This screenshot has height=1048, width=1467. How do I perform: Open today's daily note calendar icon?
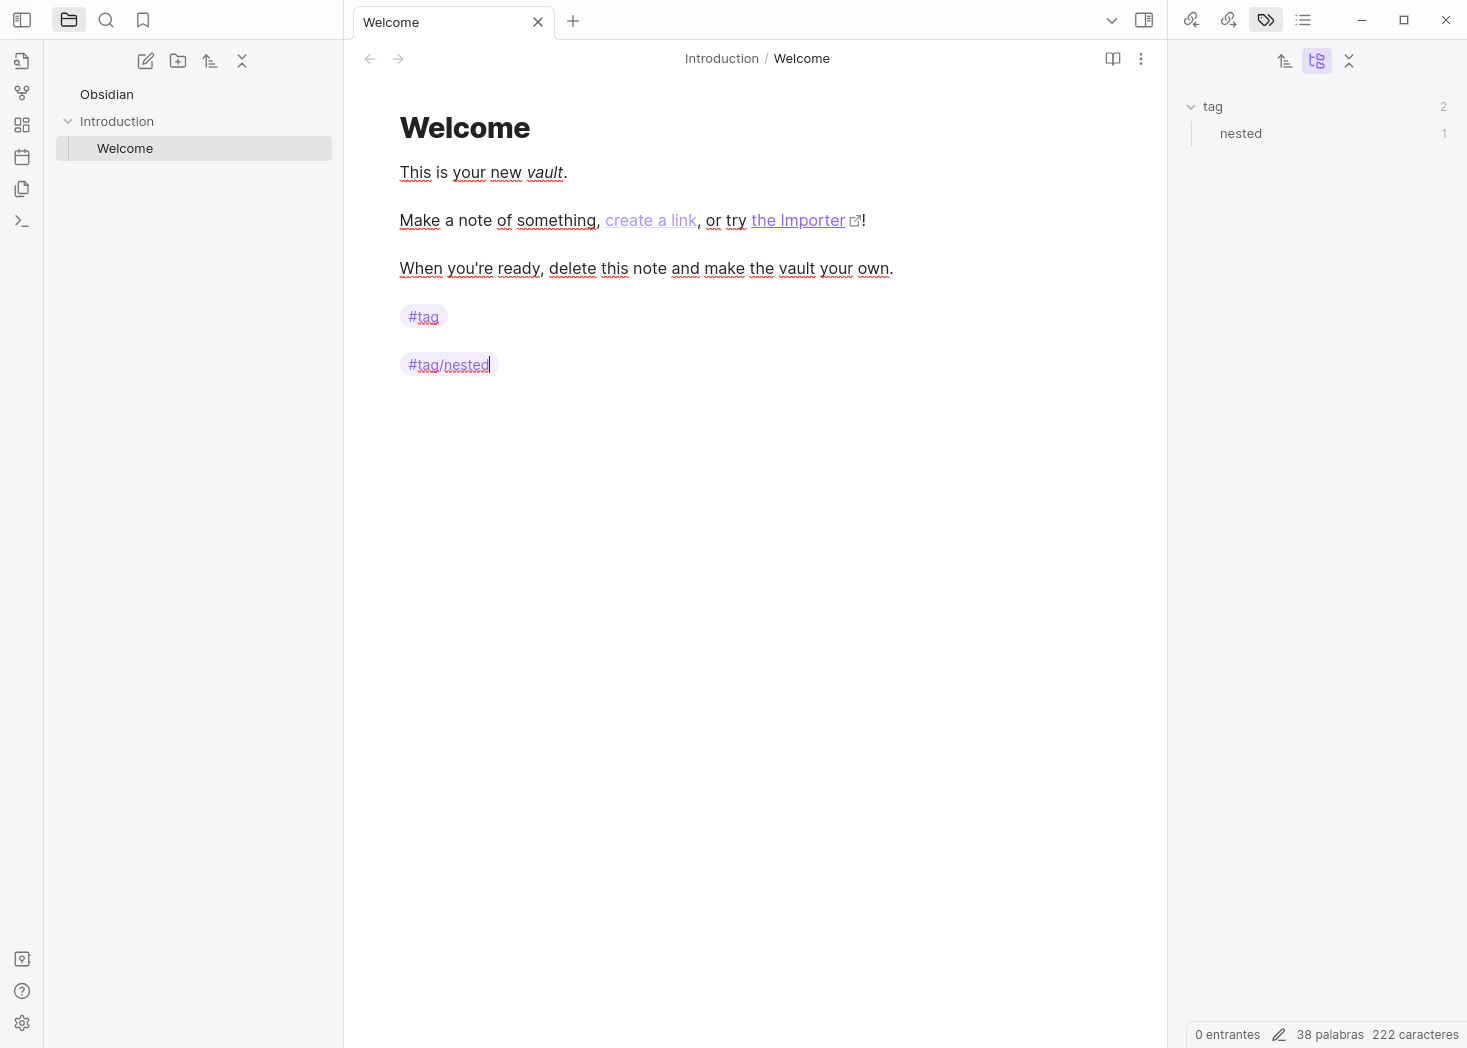point(22,157)
